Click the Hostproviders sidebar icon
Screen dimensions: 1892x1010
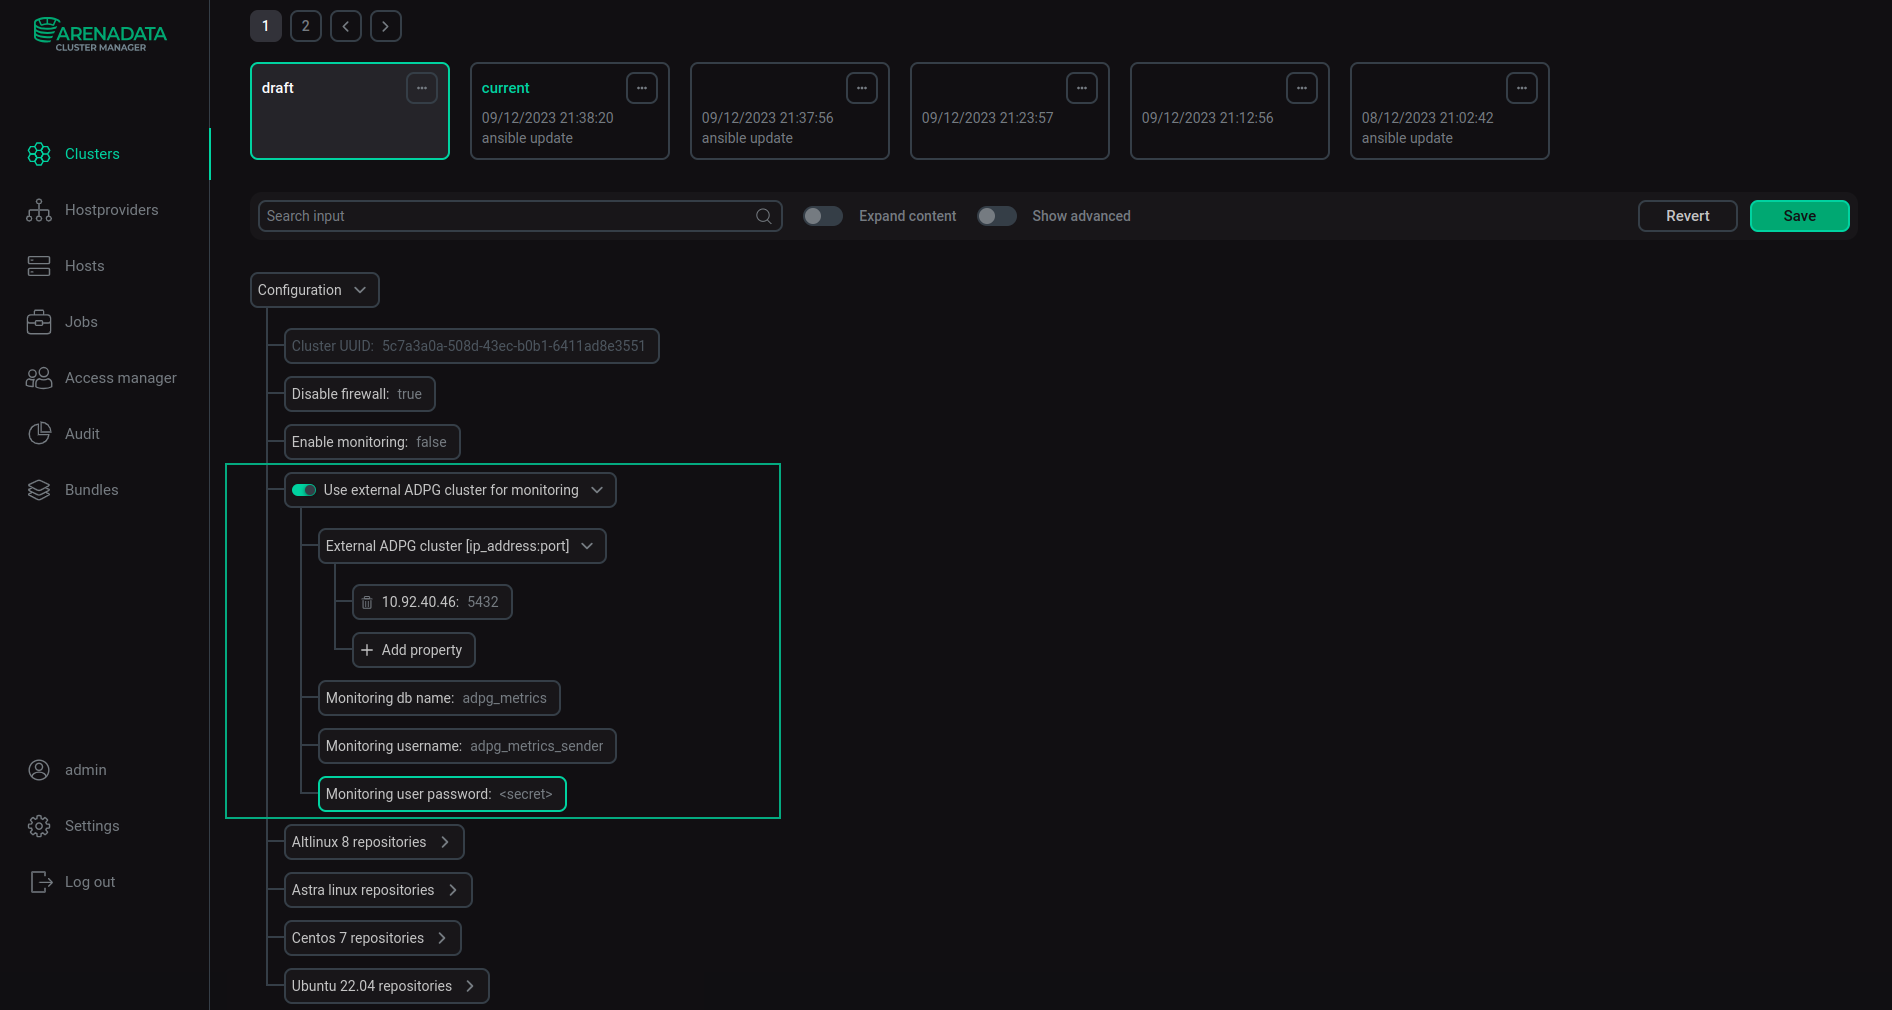(39, 210)
